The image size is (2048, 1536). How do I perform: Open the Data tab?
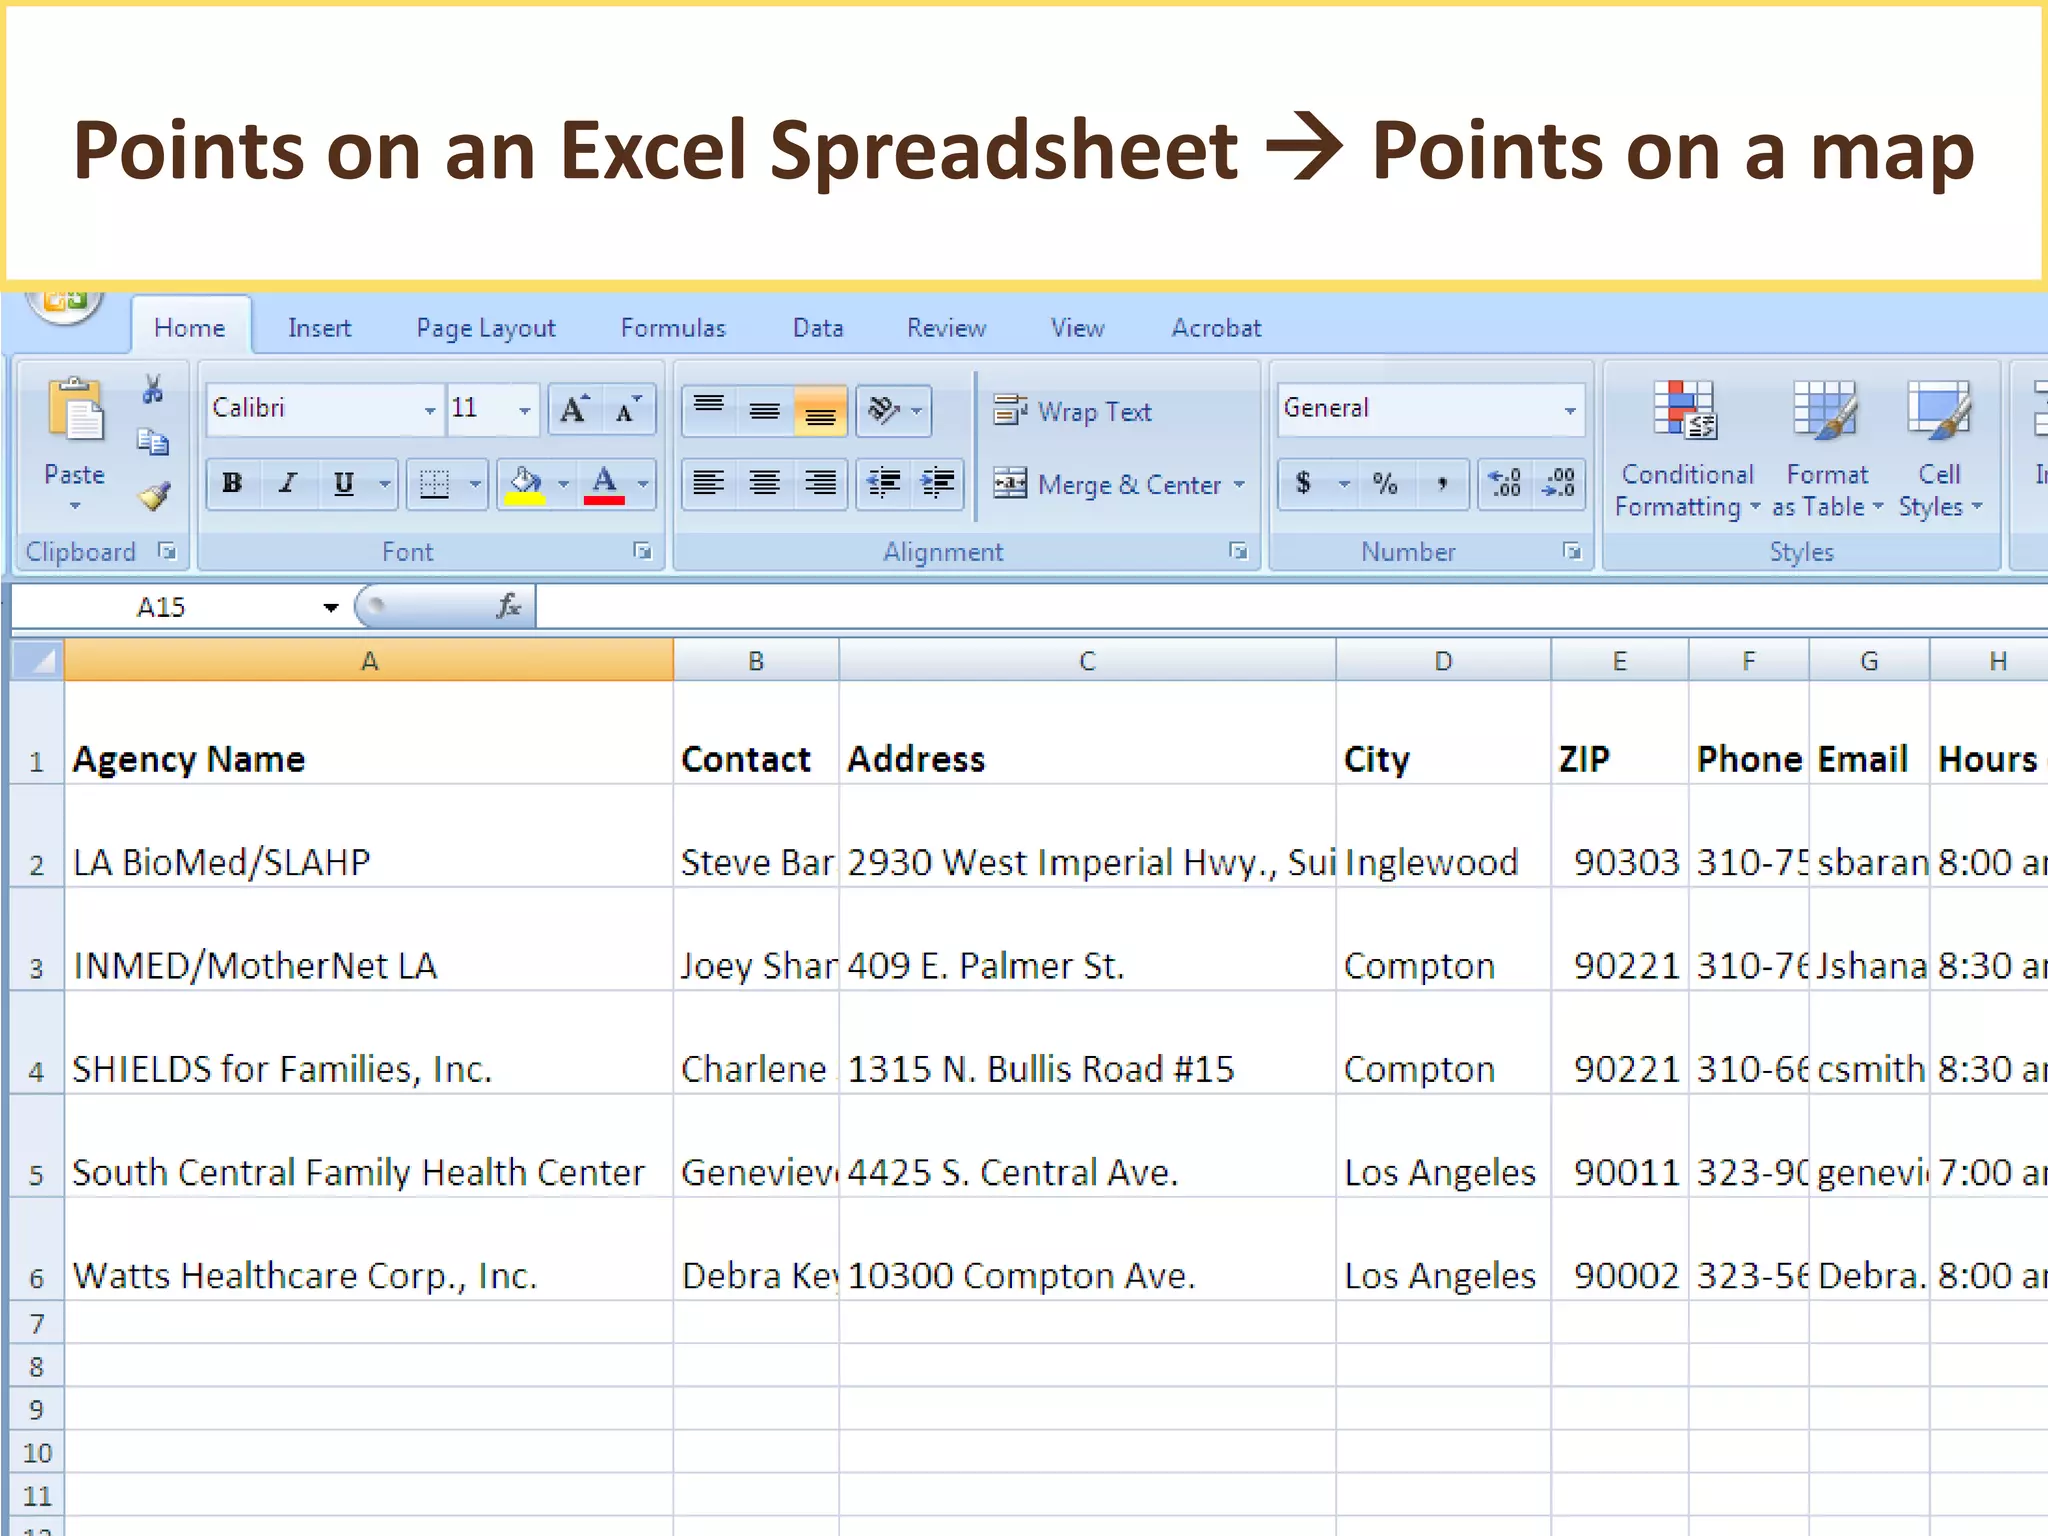point(818,327)
